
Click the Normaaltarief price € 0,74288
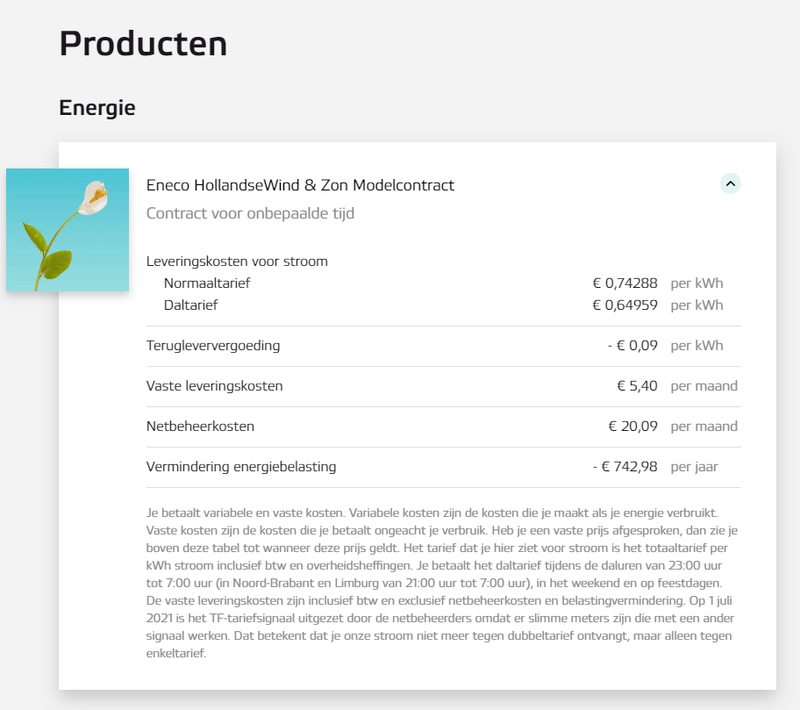coord(624,283)
